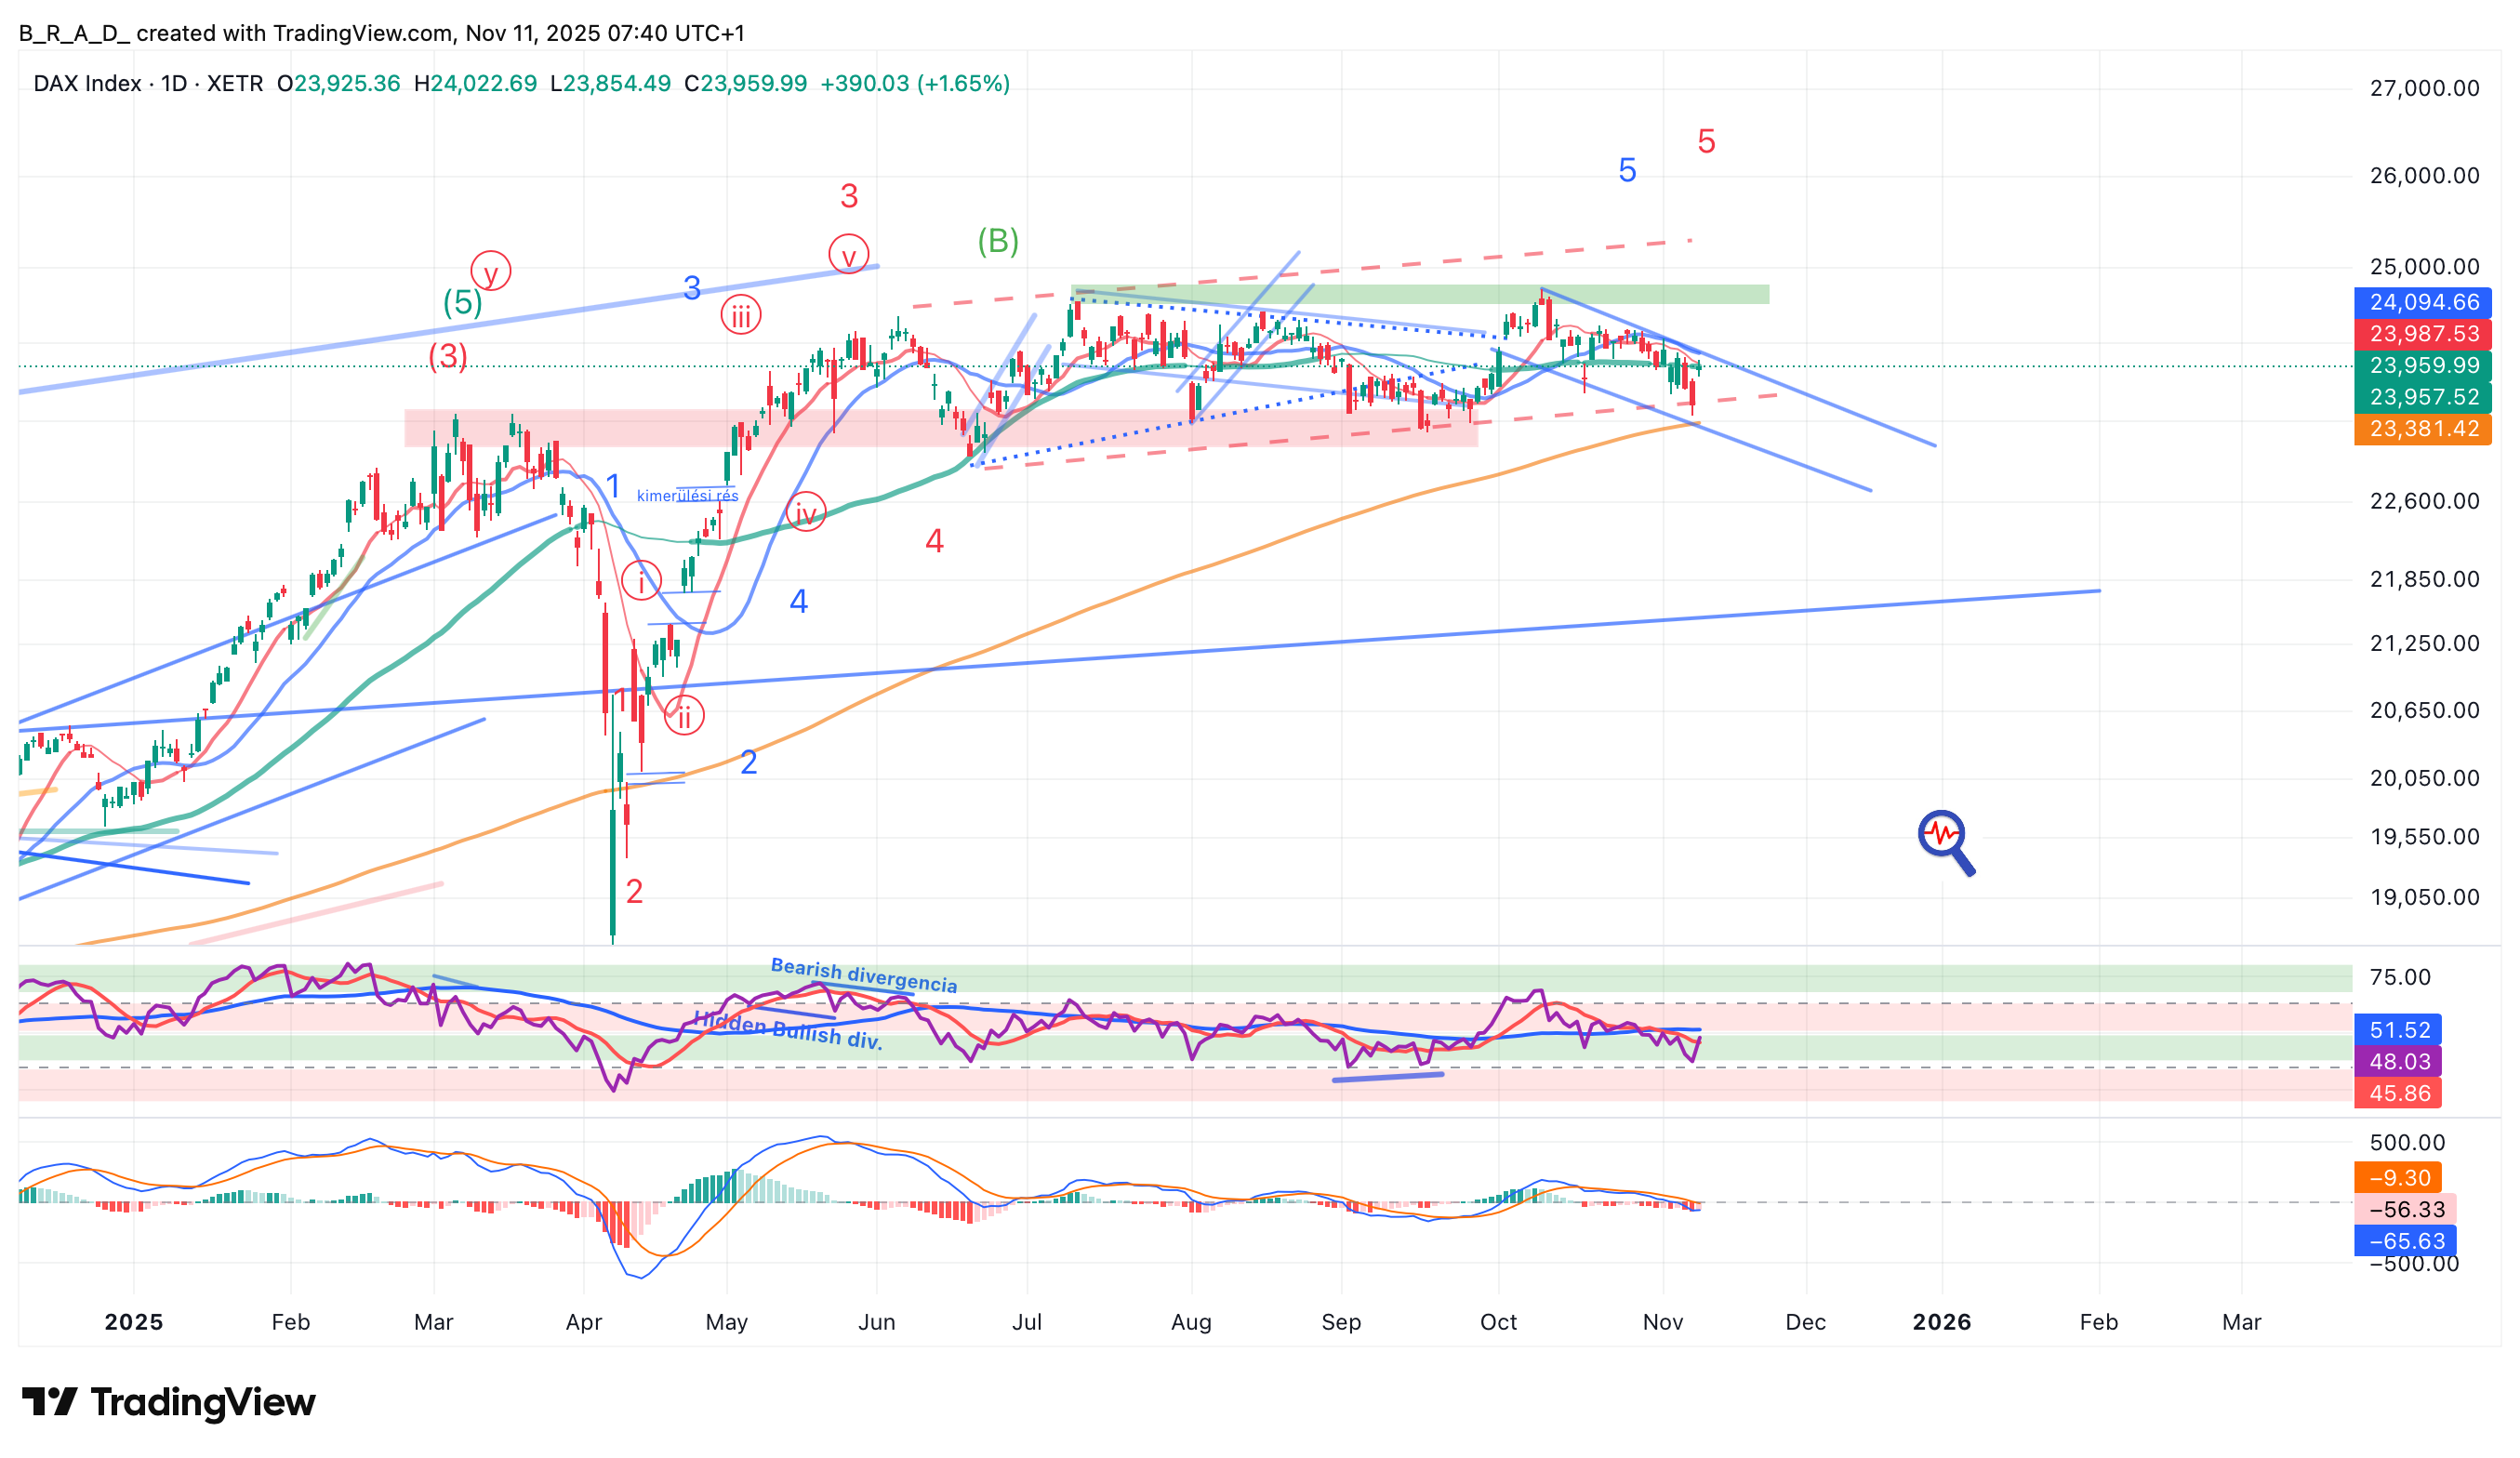This screenshot has width=2520, height=1458.
Task: Click circled v label below red 3
Action: [x=848, y=256]
